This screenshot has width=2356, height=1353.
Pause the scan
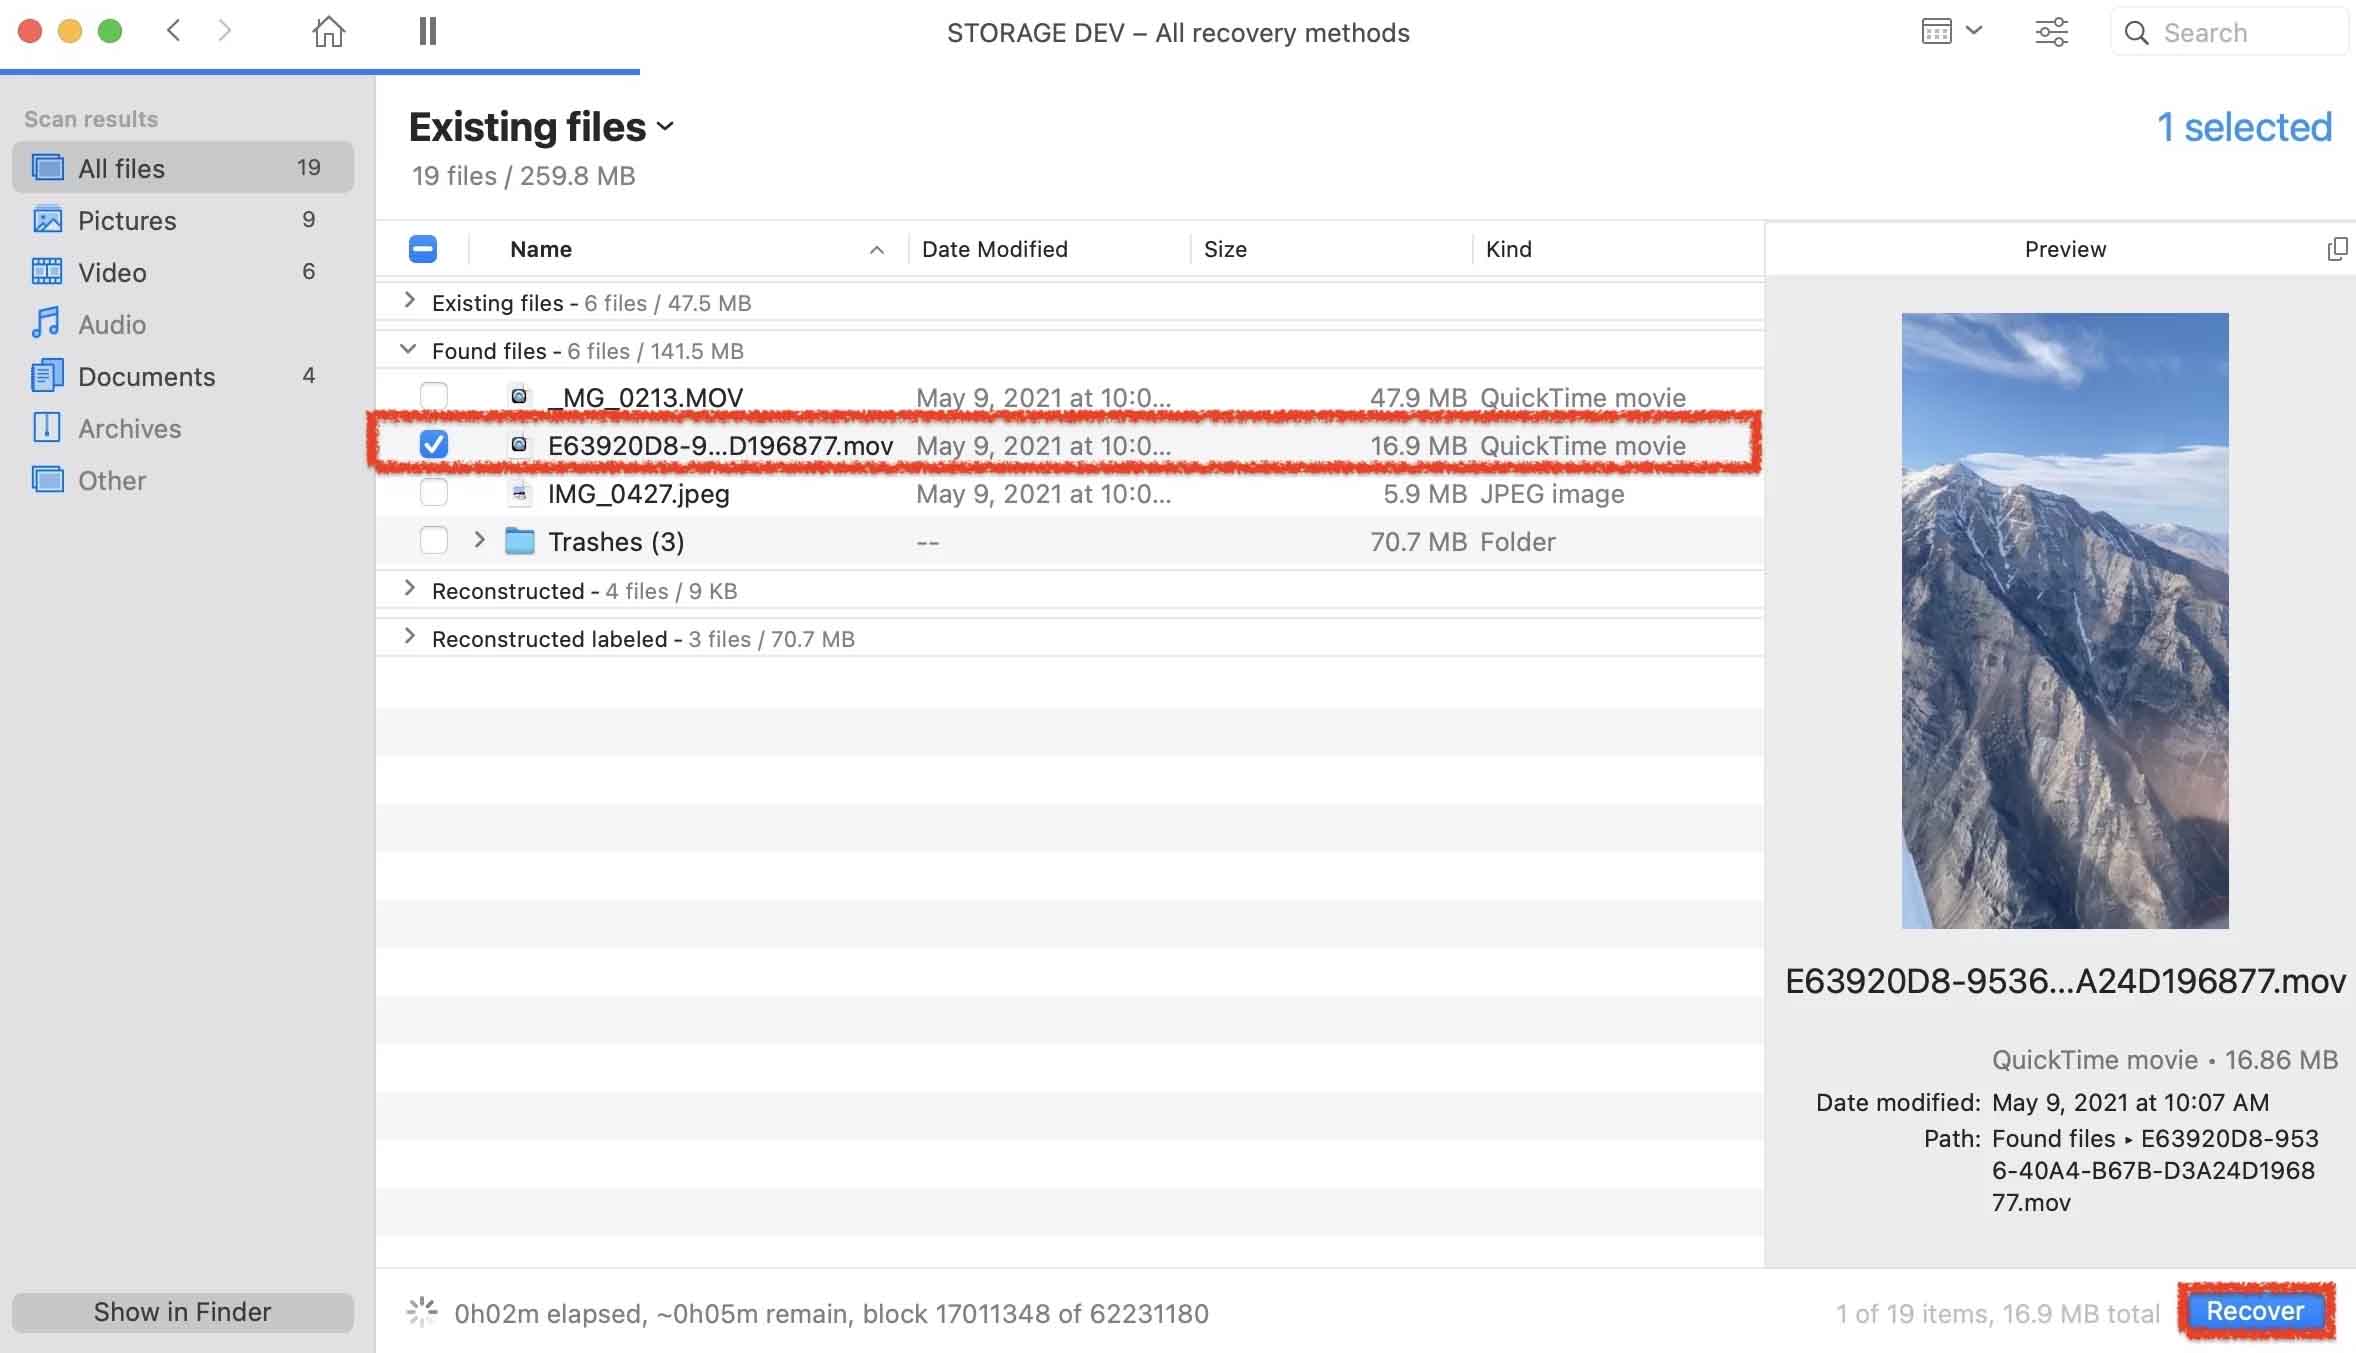[x=428, y=31]
